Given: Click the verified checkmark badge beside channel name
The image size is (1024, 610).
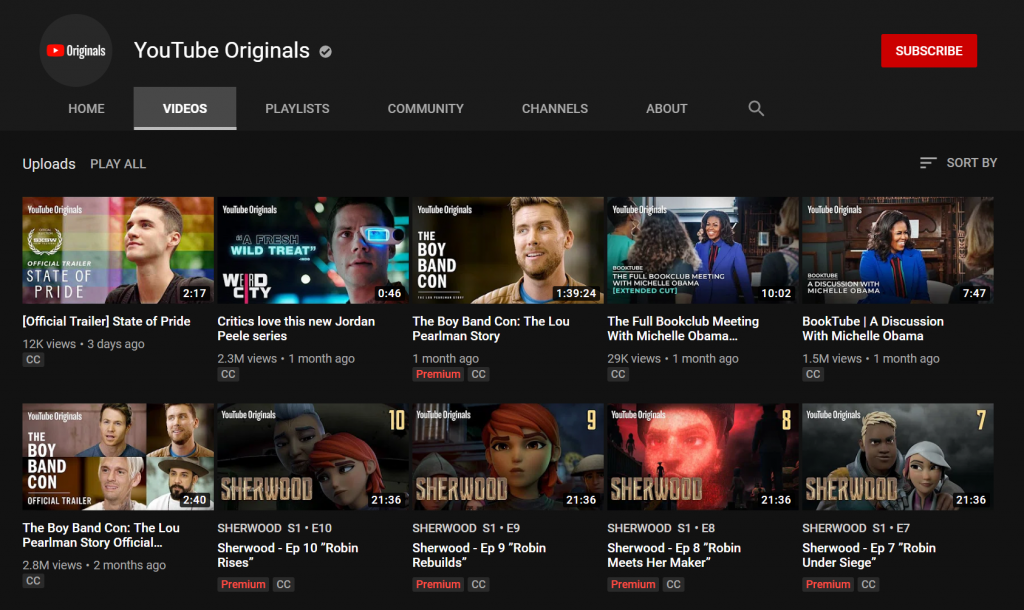Looking at the screenshot, I should [325, 52].
